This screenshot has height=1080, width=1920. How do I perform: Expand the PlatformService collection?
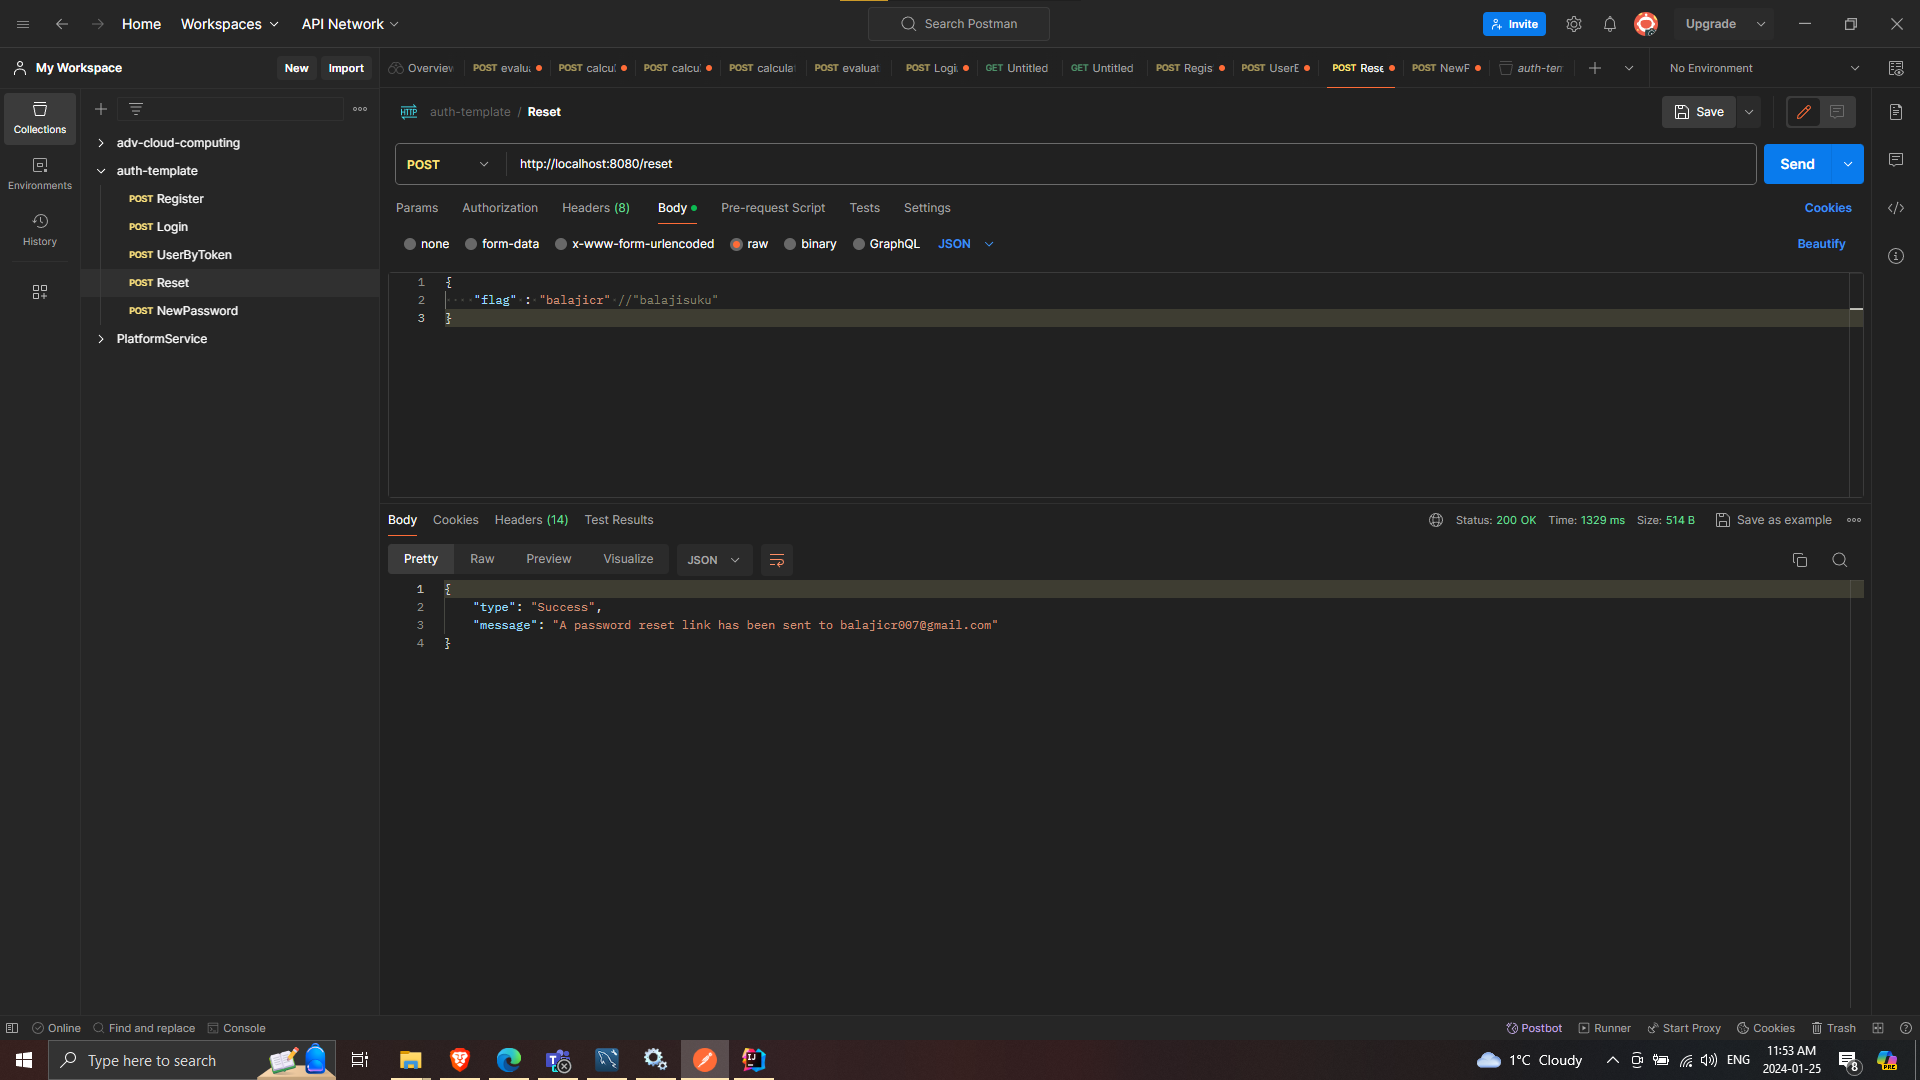pos(101,339)
